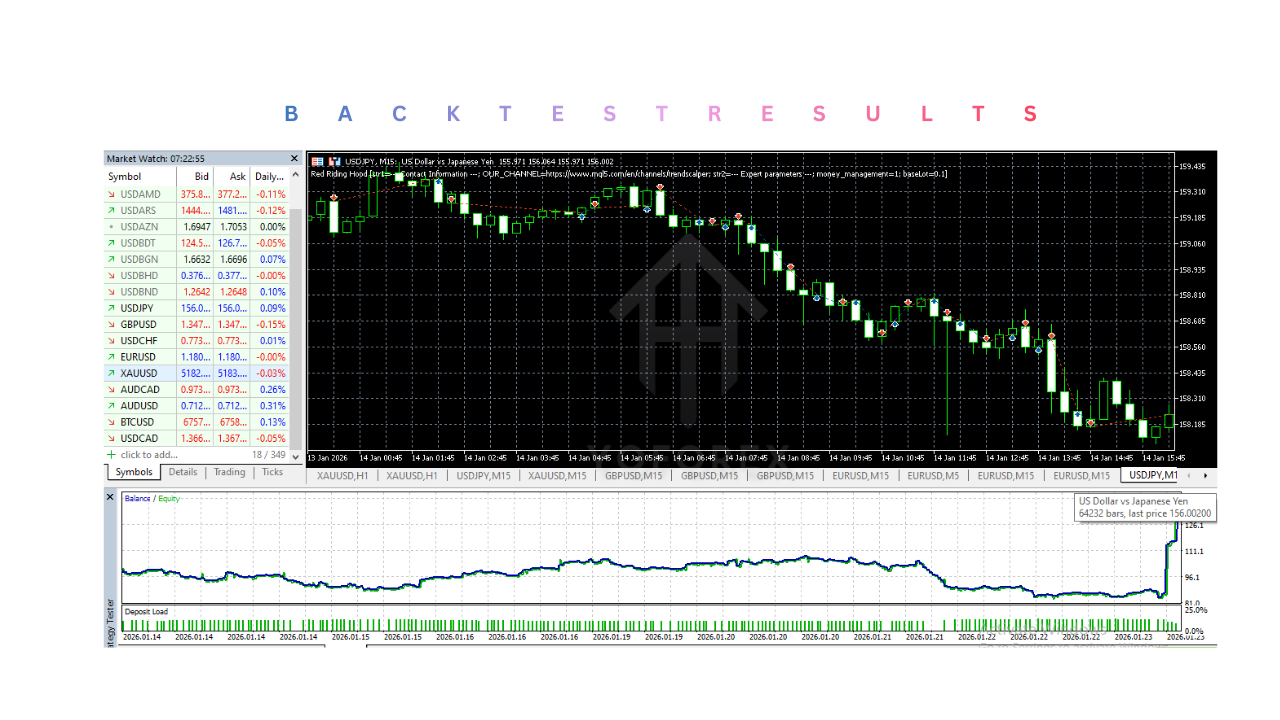Close the Strategy Tester panel
Viewport: 1280px width, 720px height.
(x=111, y=497)
